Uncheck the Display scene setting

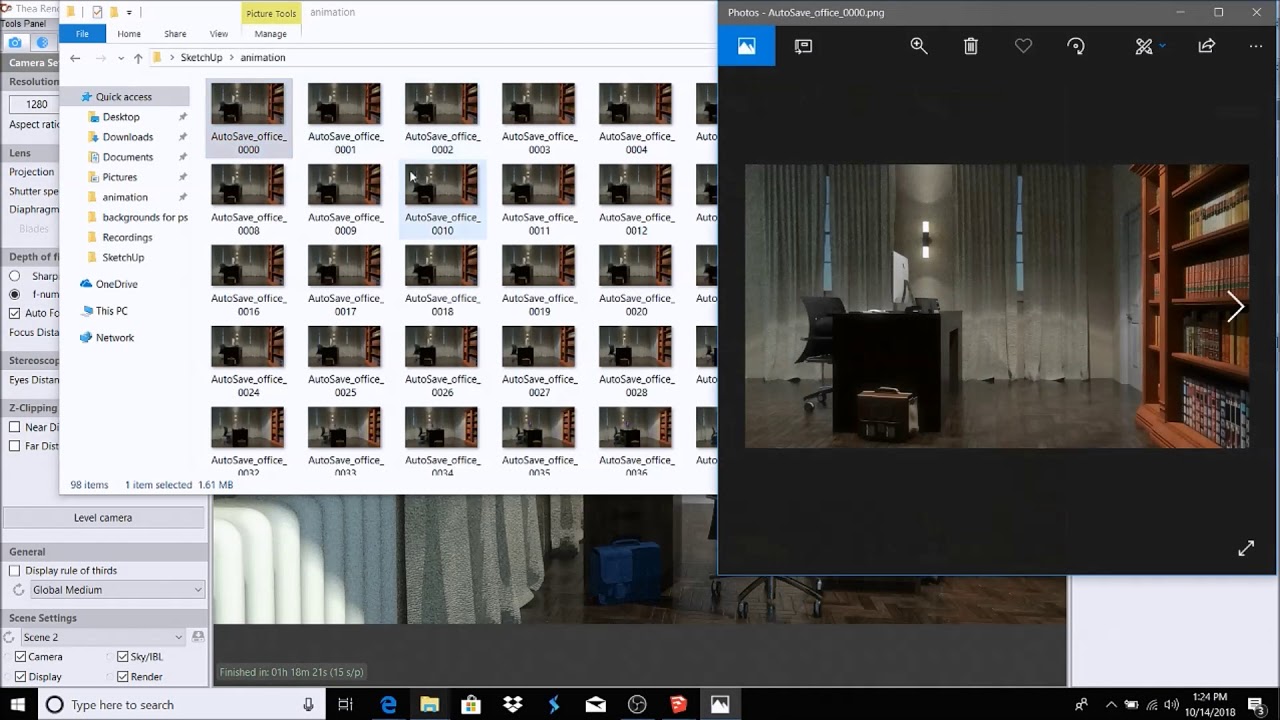click(20, 677)
